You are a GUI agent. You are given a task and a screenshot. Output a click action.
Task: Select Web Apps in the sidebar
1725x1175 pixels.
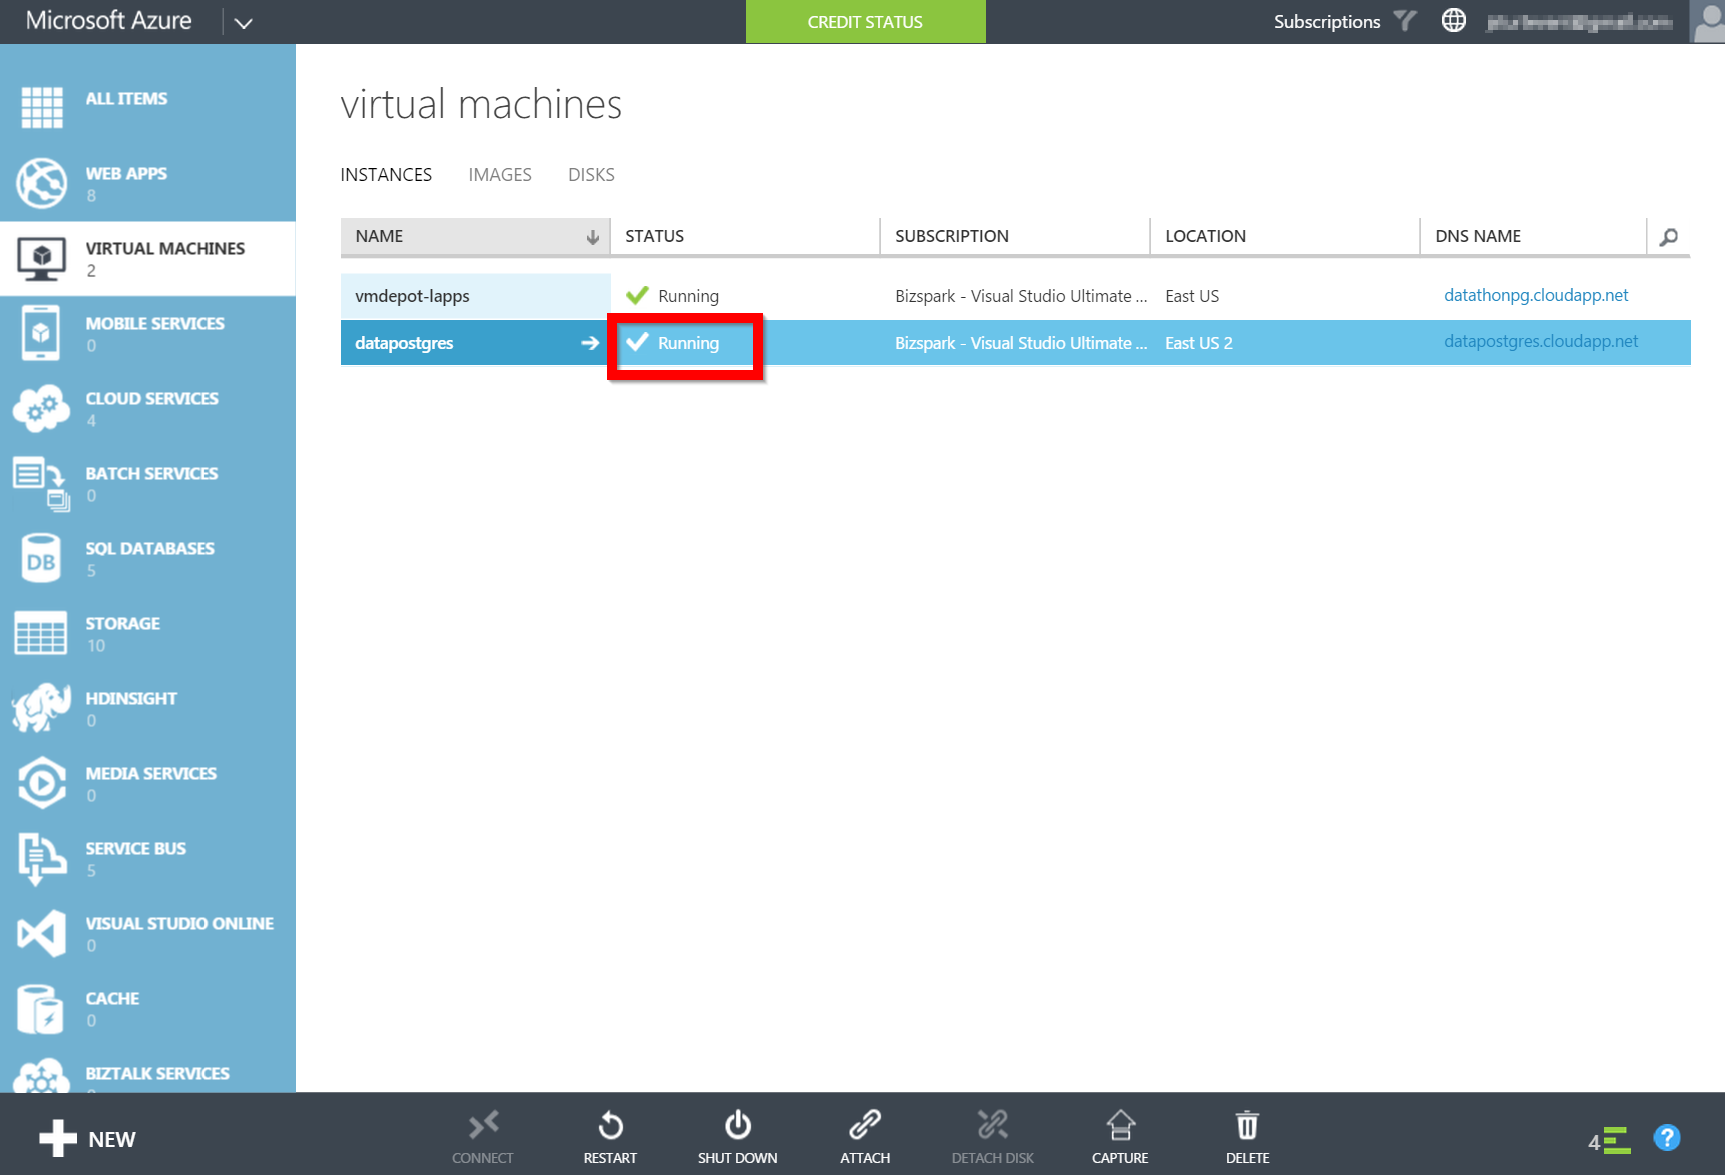point(148,183)
